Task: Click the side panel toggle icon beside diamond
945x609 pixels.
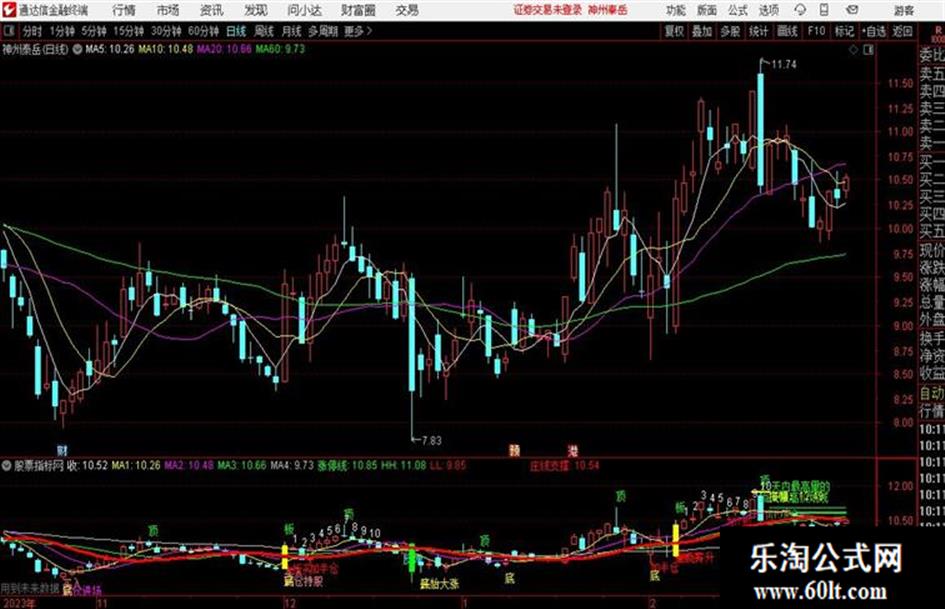Action: click(x=868, y=50)
